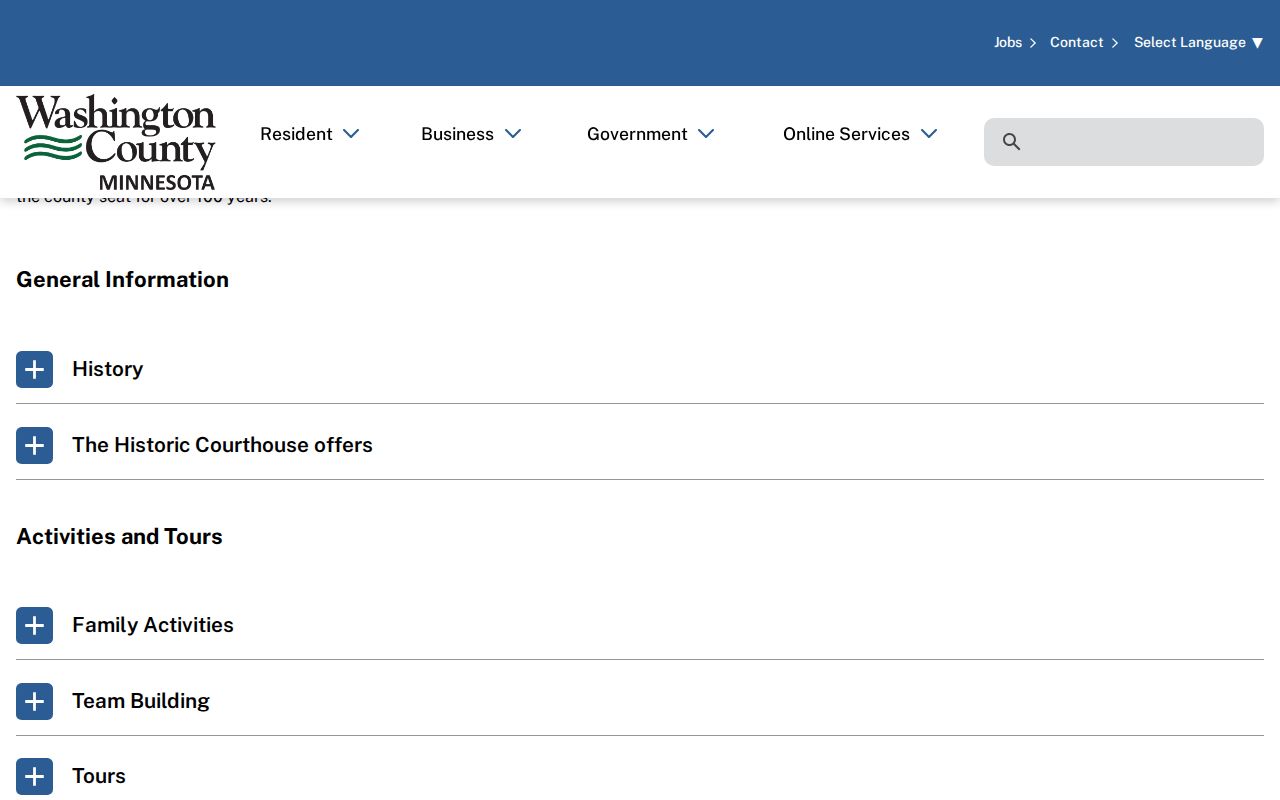Expand the History section plus icon
Image resolution: width=1280 pixels, height=800 pixels.
[x=34, y=369]
